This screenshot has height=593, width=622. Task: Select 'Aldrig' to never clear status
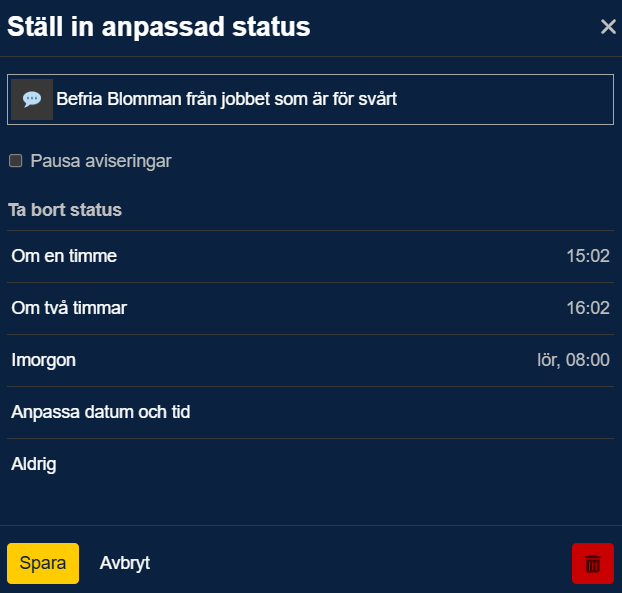point(34,464)
